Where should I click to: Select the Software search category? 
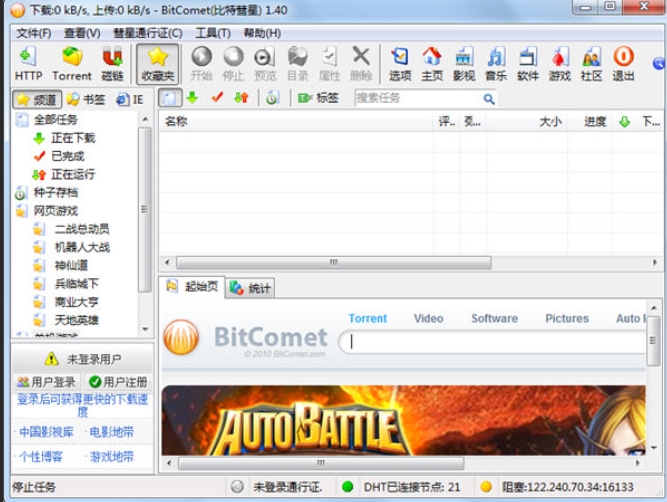coord(494,318)
